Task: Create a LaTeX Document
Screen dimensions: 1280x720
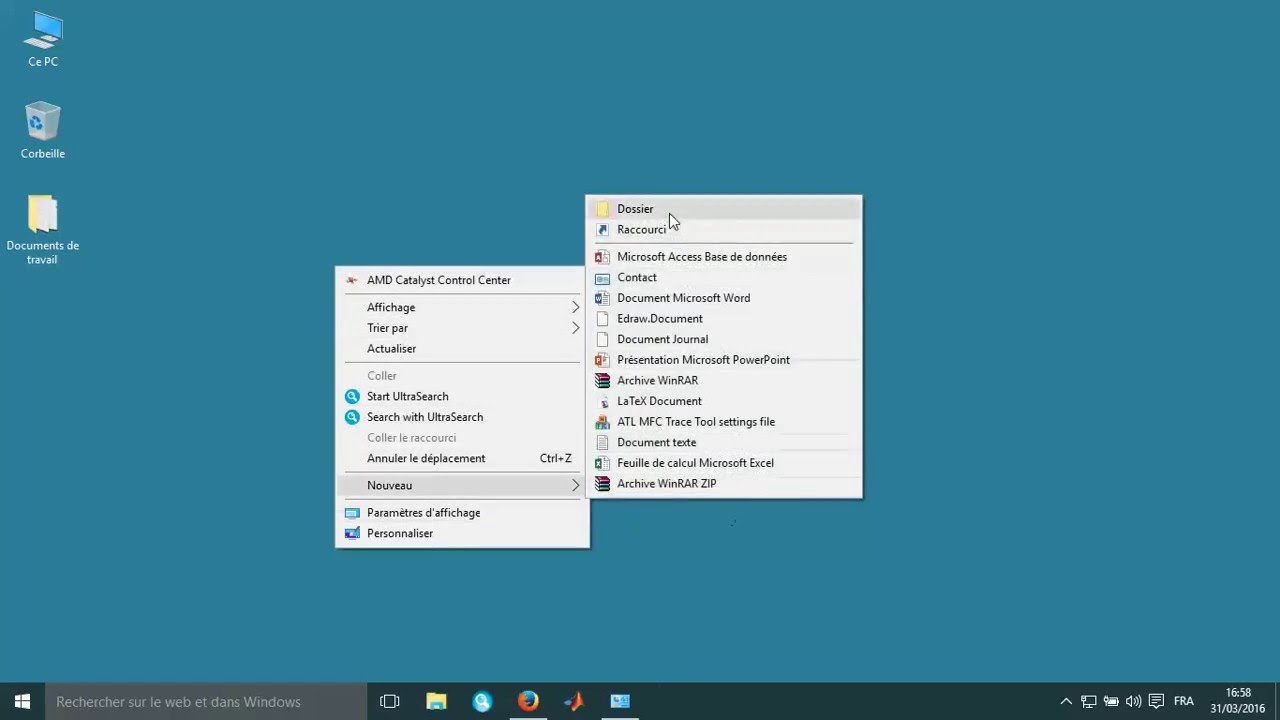Action: point(723,401)
